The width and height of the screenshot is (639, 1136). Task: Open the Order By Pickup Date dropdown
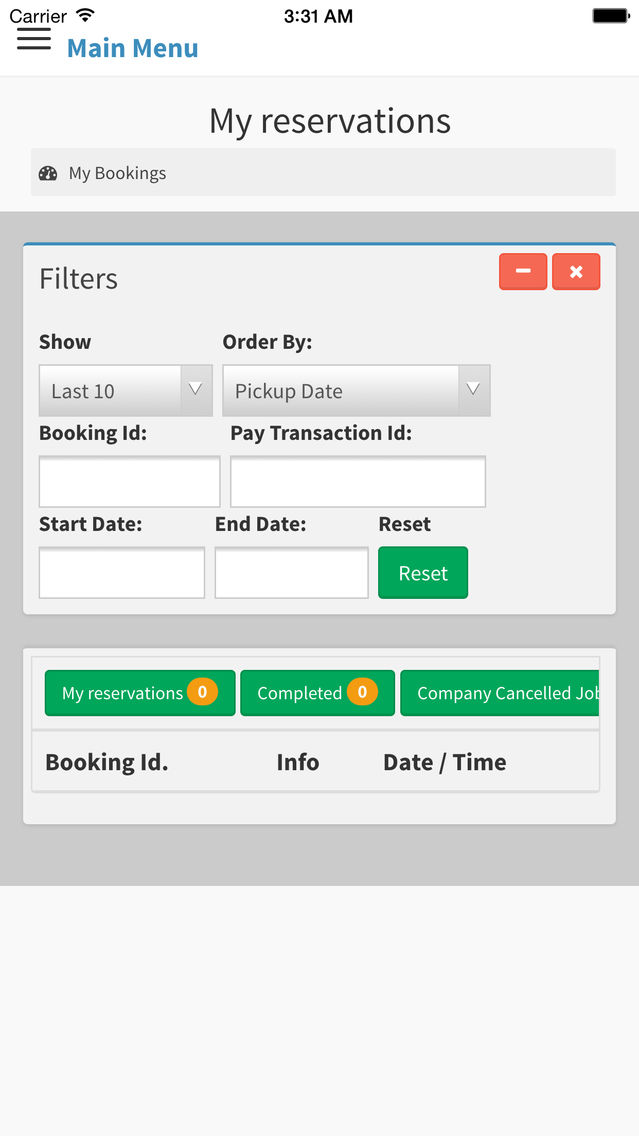tap(356, 390)
